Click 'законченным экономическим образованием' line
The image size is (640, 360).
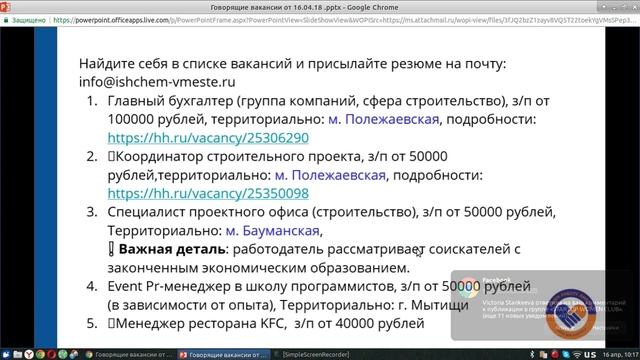click(259, 268)
